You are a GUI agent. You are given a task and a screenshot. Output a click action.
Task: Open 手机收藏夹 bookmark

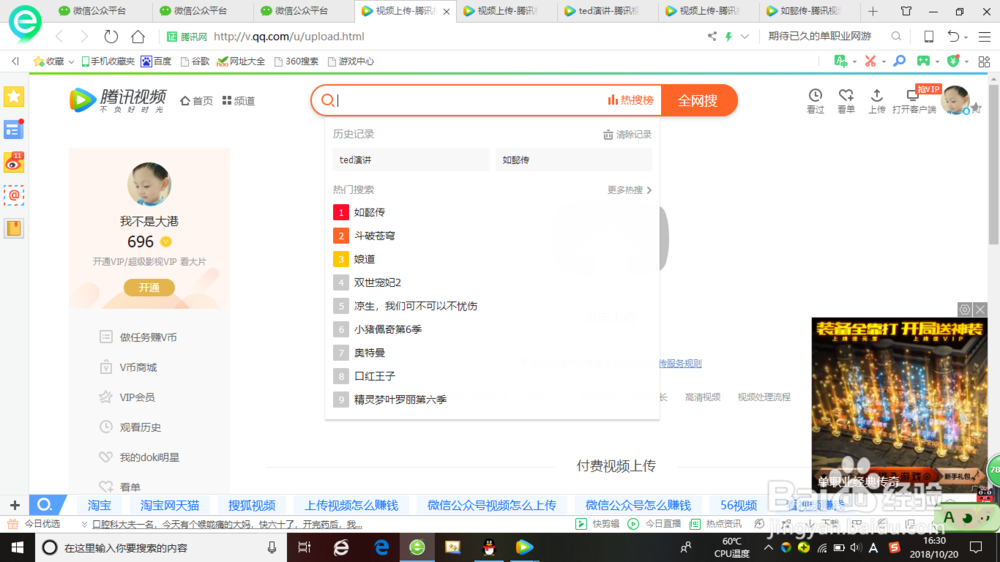108,61
